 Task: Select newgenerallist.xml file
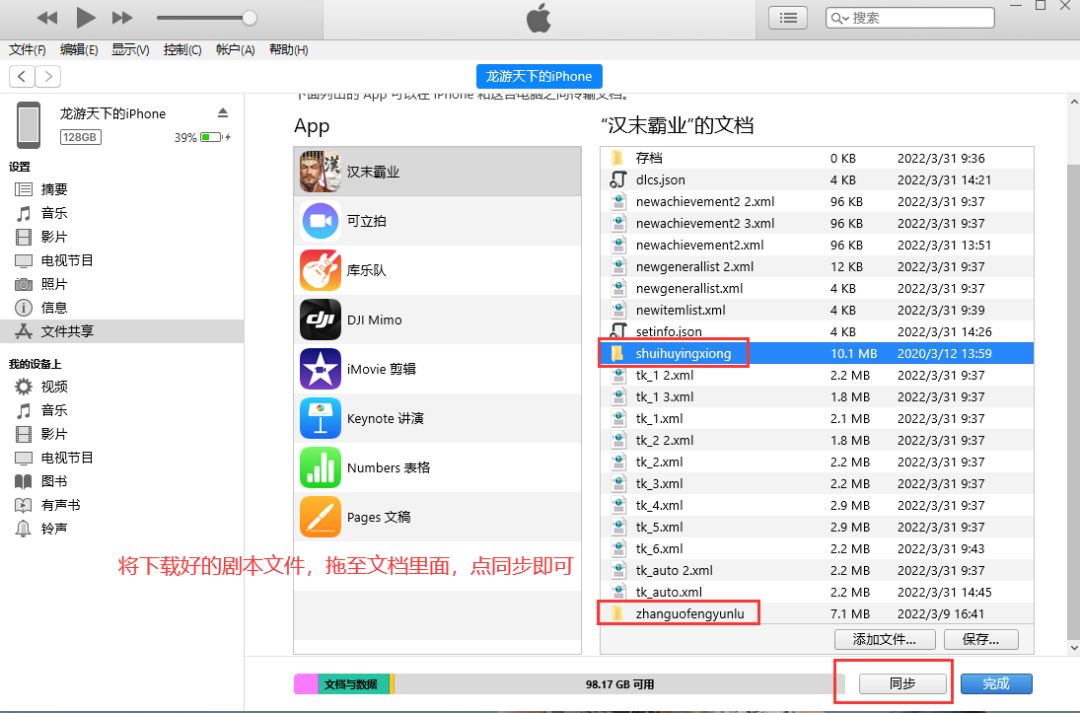coord(817,288)
